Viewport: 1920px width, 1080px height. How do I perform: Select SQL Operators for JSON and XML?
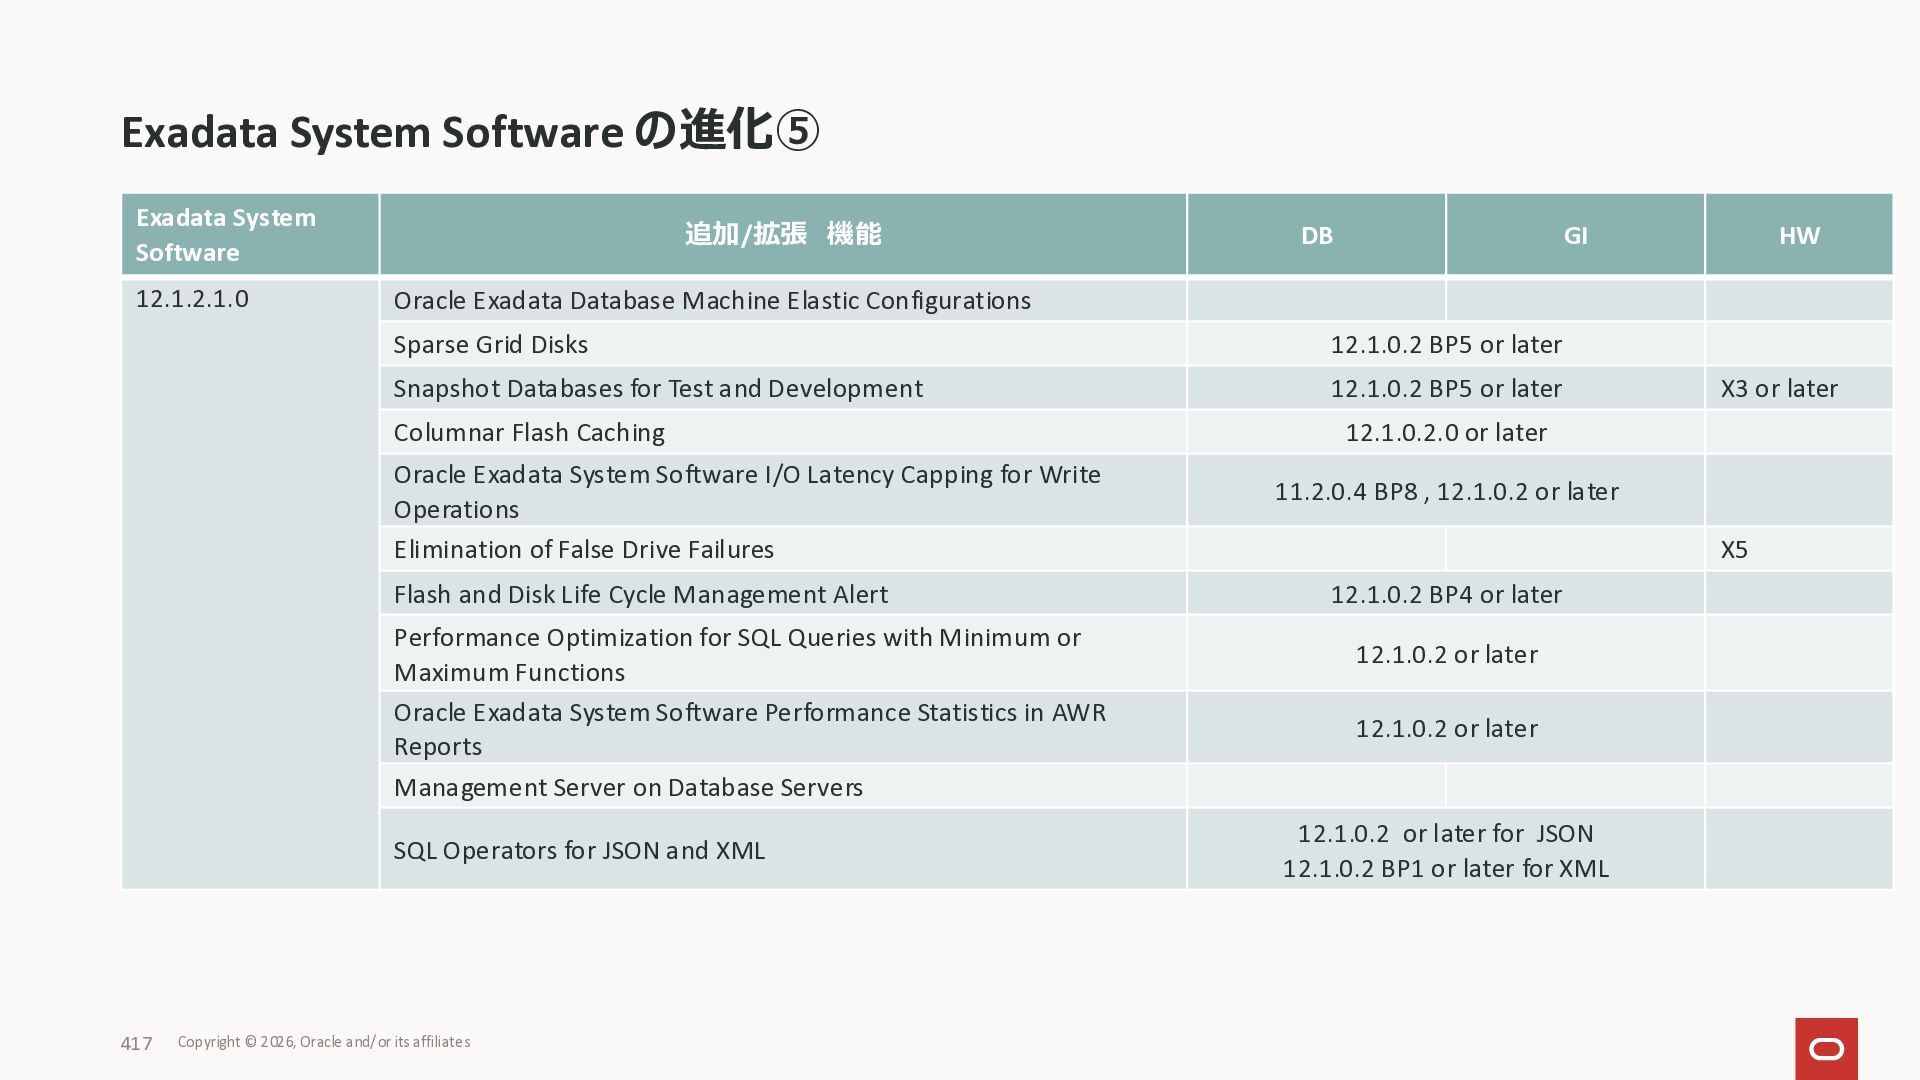579,851
